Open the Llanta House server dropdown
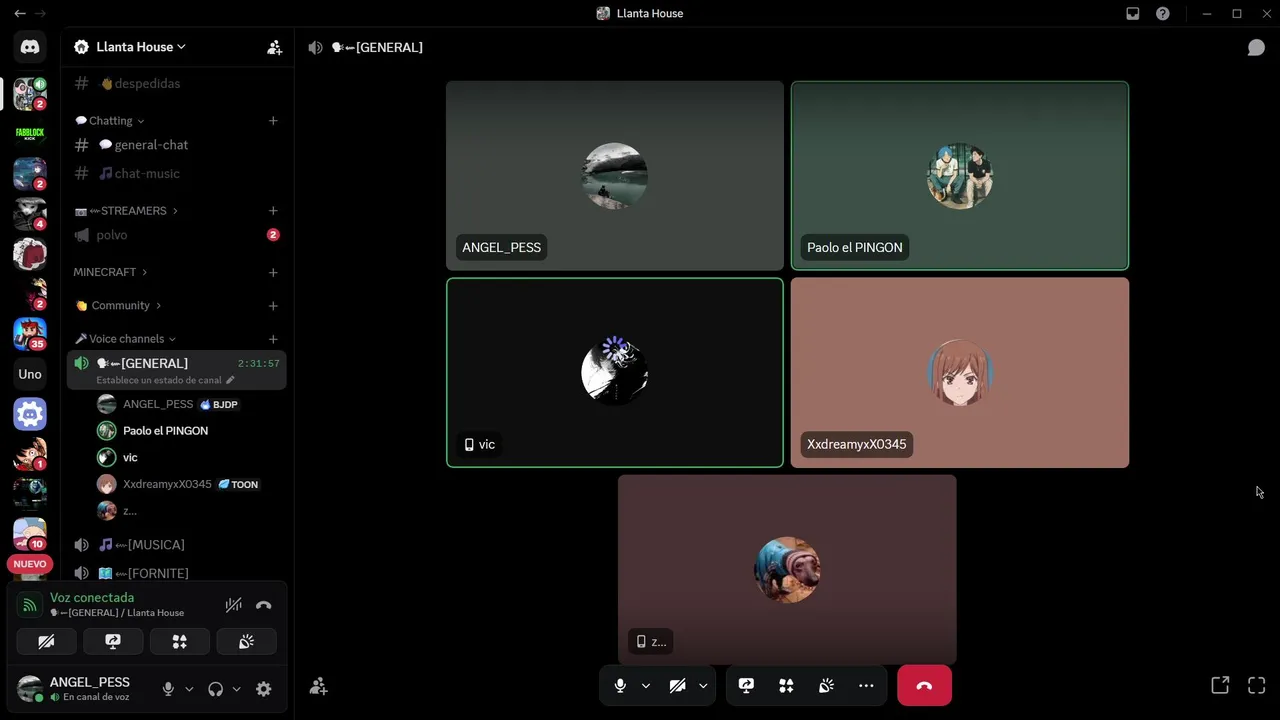The width and height of the screenshot is (1280, 720). [x=141, y=47]
